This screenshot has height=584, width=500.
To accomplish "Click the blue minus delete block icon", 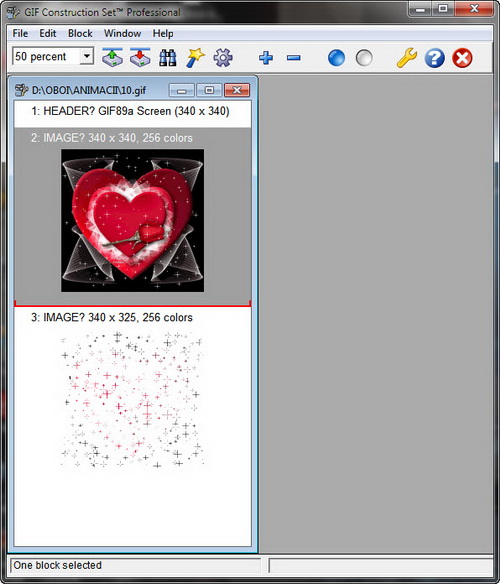I will (294, 58).
